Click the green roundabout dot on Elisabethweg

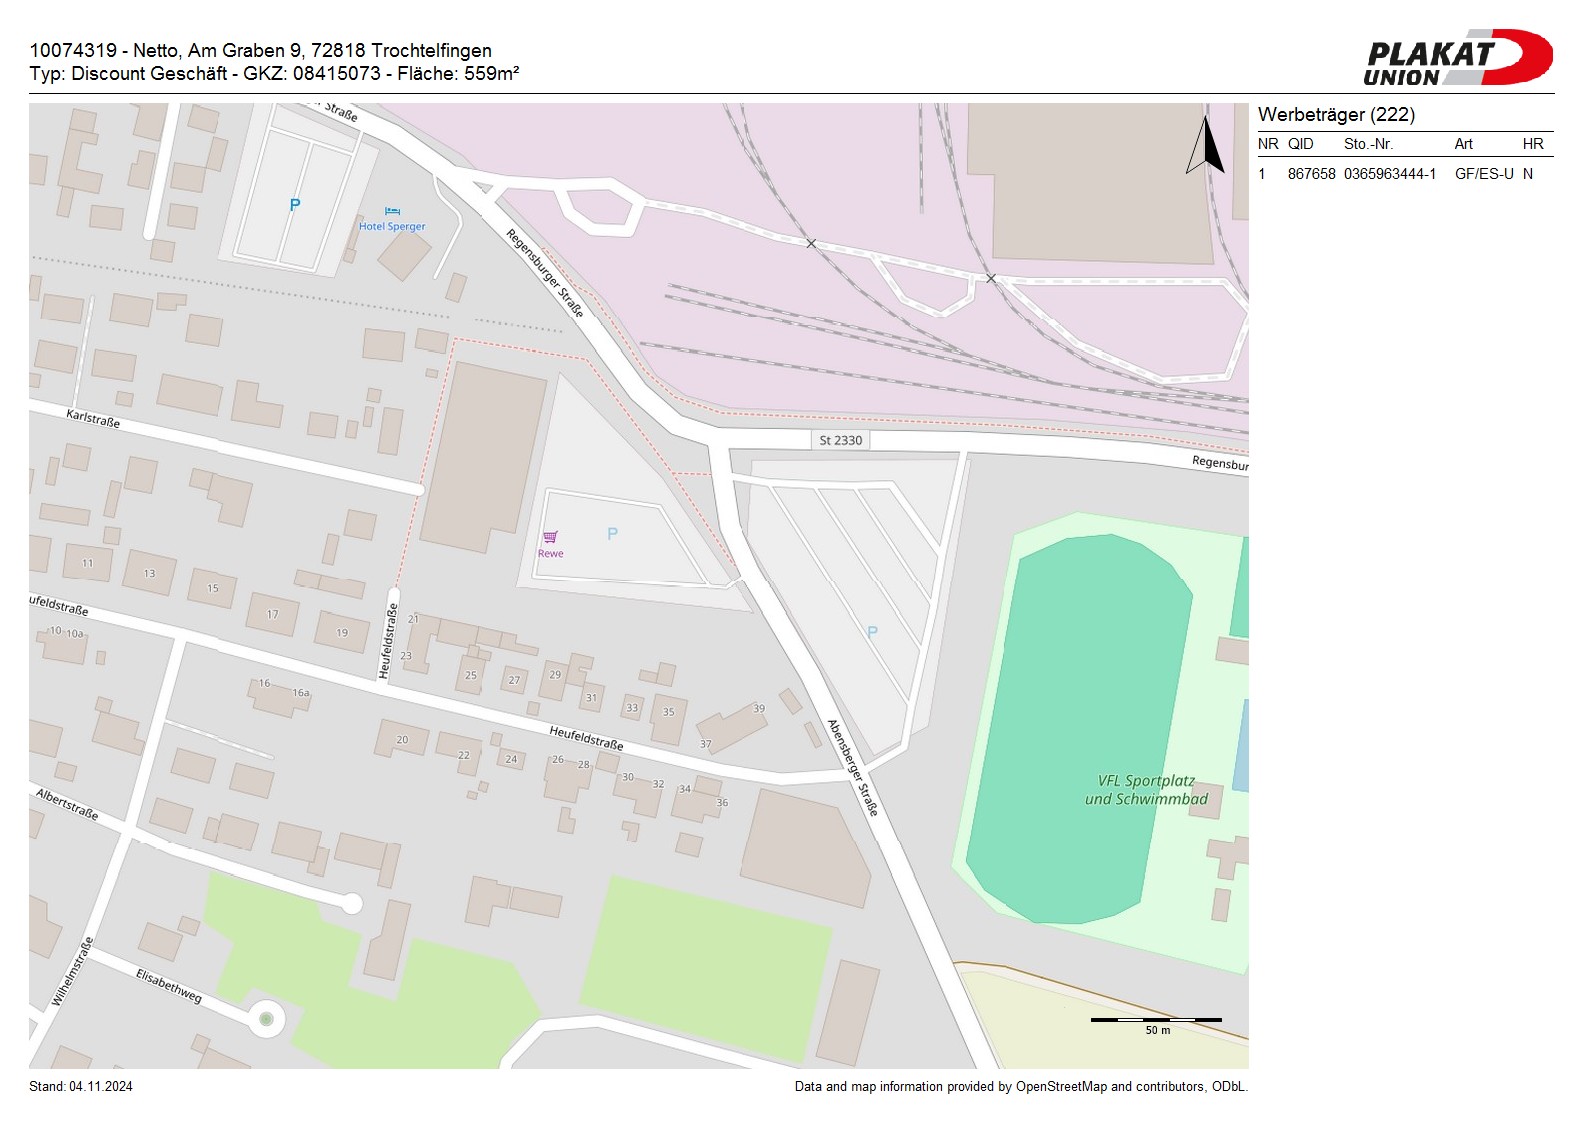tap(266, 1019)
